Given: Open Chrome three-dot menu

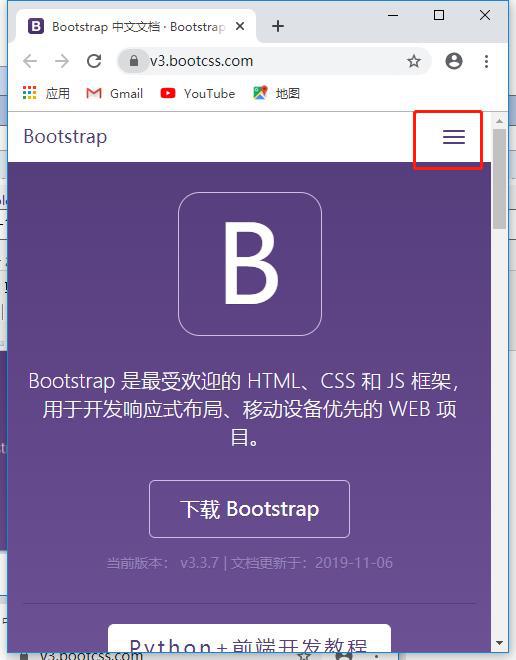Looking at the screenshot, I should [486, 61].
